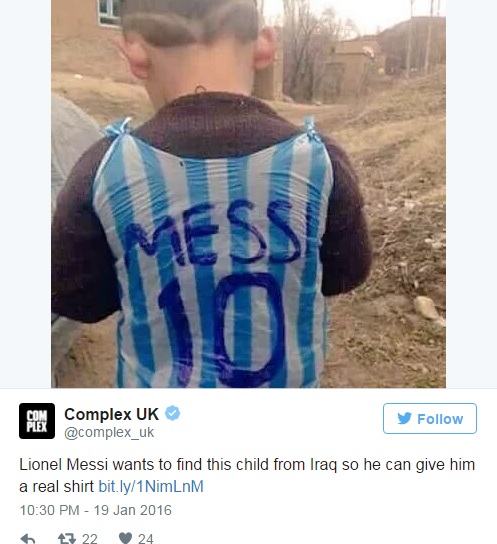View the 22 retweets count
497x544 pixels.
(89, 539)
